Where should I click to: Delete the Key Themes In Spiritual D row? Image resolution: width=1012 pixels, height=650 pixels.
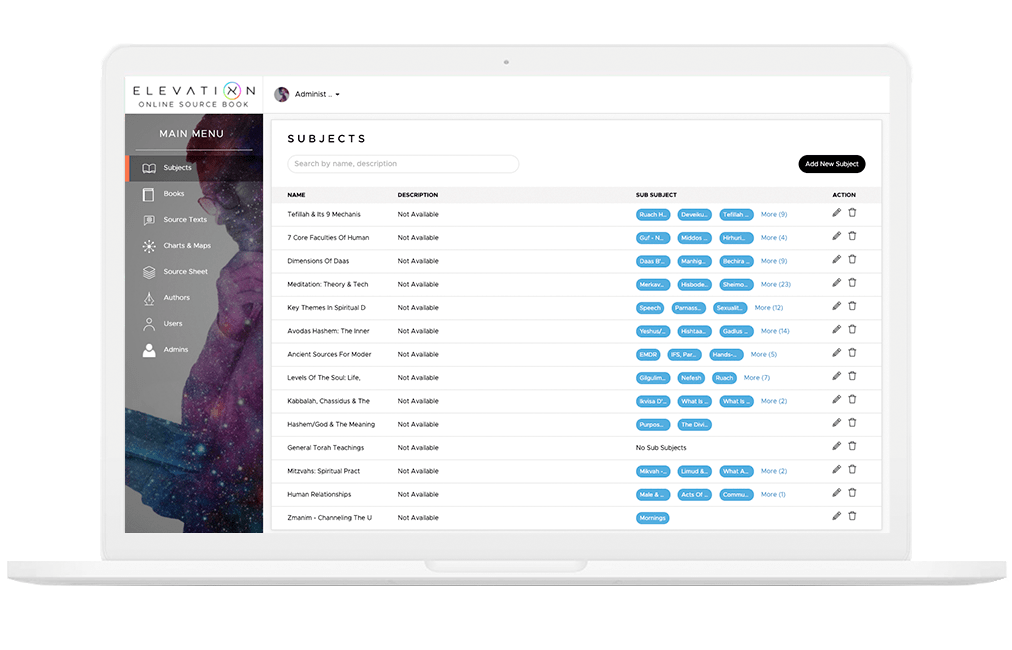[852, 305]
